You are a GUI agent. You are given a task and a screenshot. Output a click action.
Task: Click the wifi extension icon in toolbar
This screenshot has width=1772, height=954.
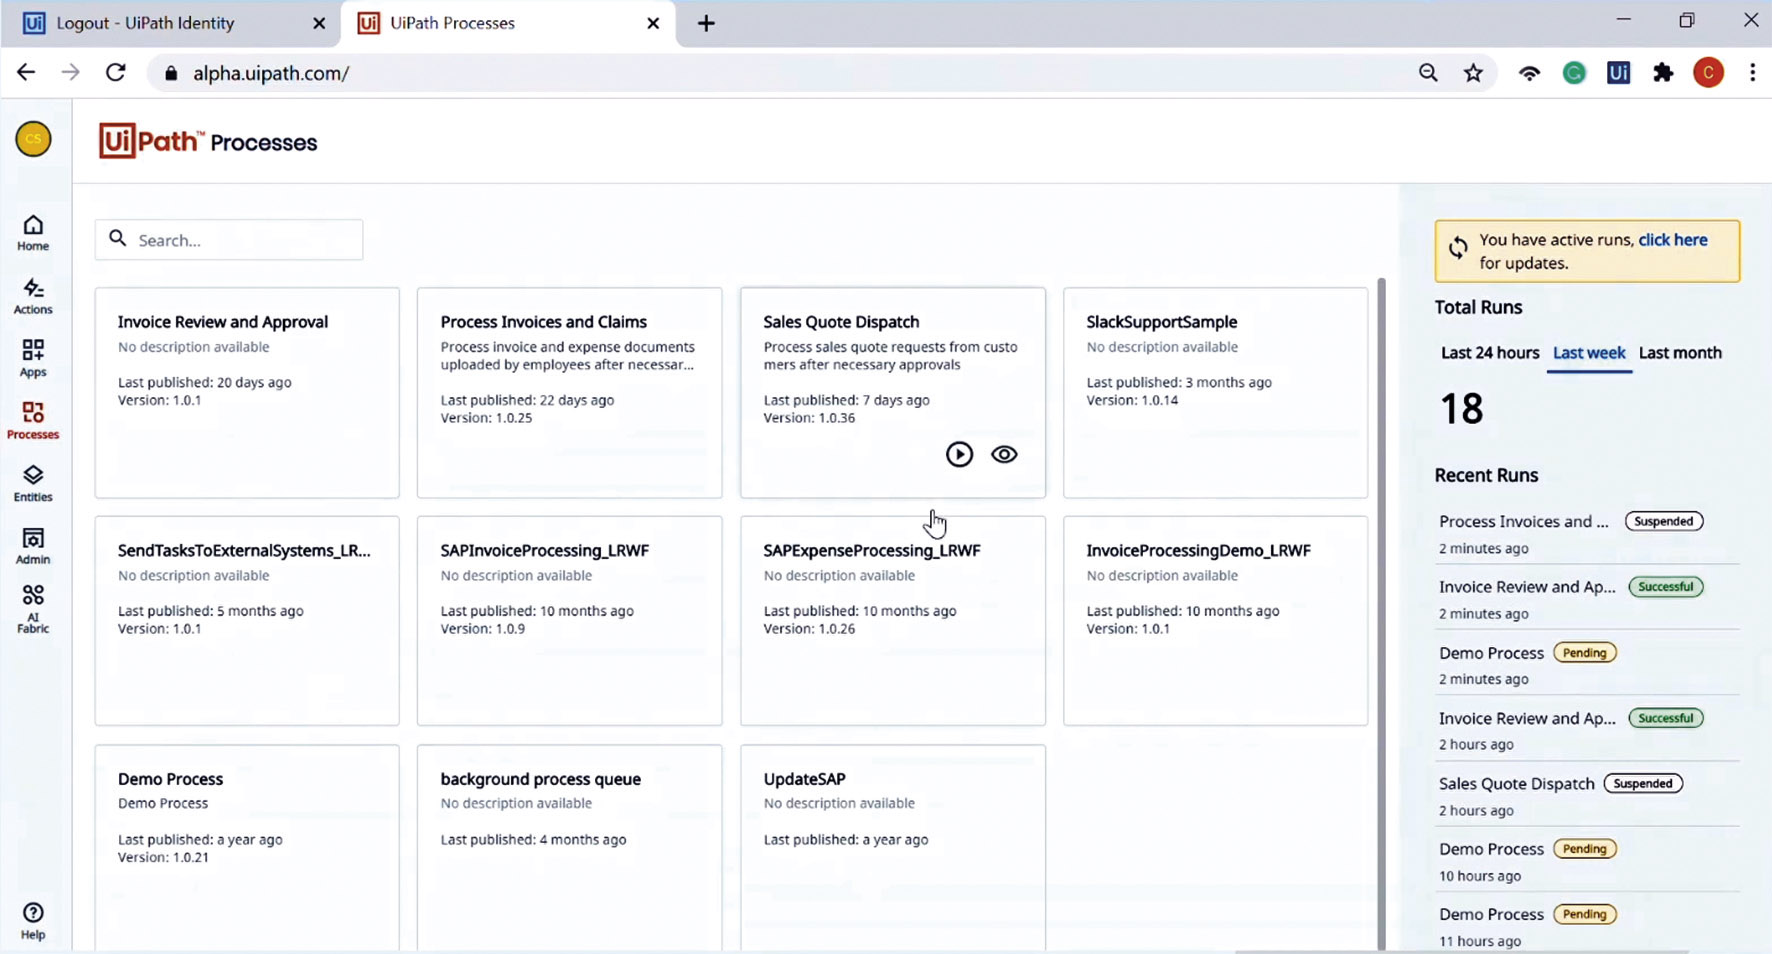click(x=1529, y=72)
